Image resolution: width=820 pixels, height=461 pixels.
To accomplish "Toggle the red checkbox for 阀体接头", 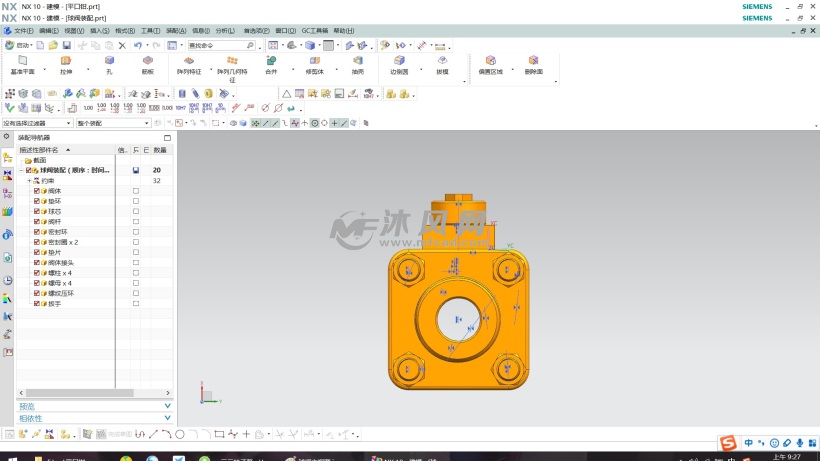I will pyautogui.click(x=37, y=262).
